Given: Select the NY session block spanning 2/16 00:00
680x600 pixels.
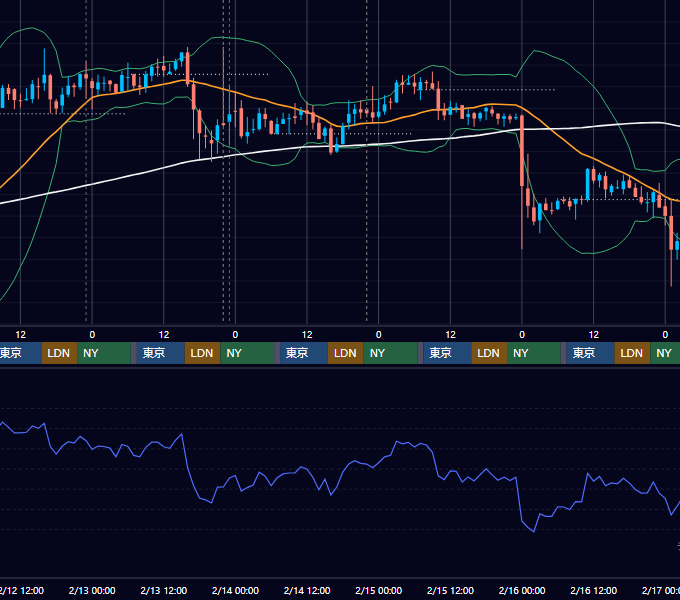Looking at the screenshot, I should tap(534, 353).
